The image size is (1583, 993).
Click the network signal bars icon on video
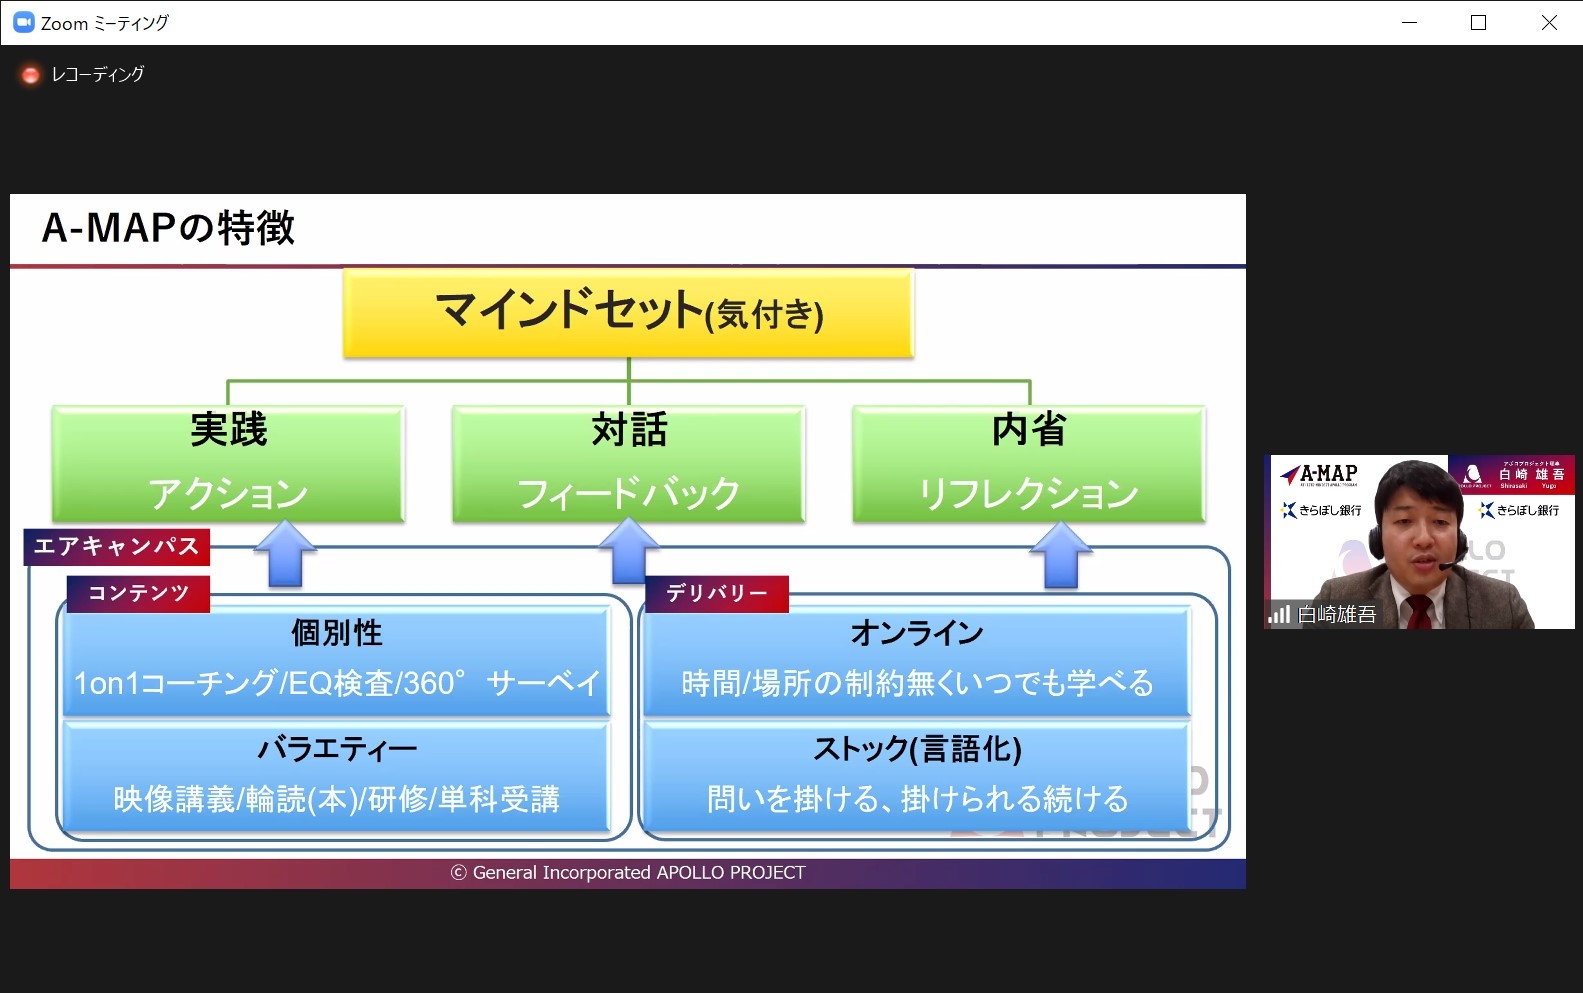click(x=1279, y=614)
